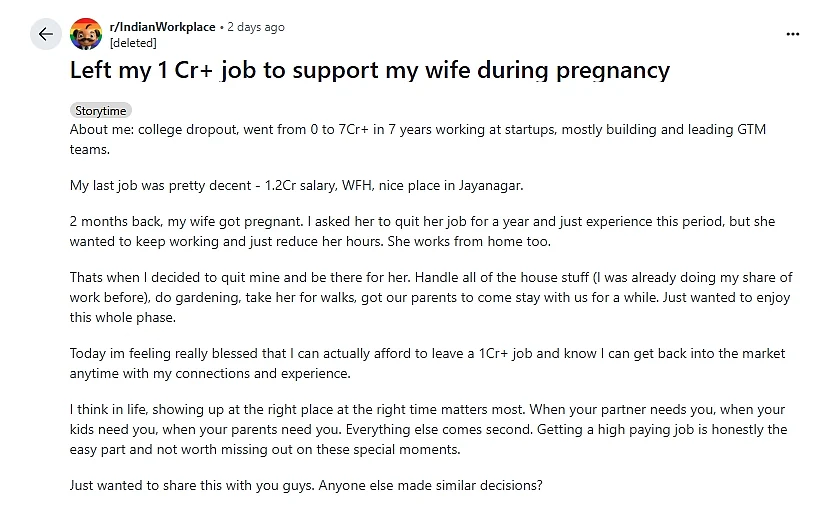Click the 'About me: college dropout' paragraph

pos(418,139)
